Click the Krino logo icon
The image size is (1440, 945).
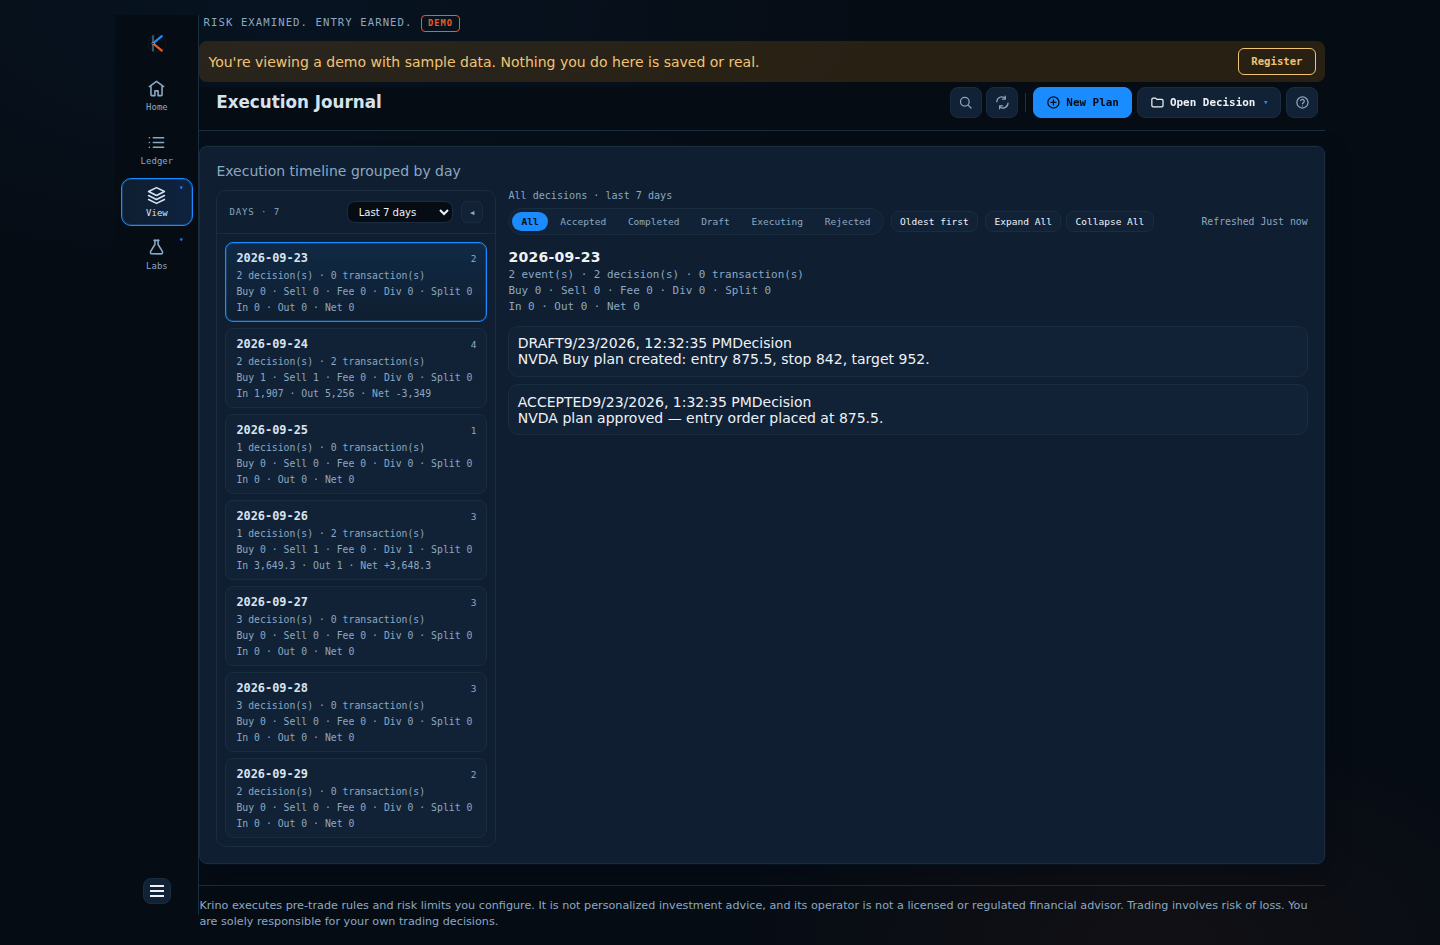157,43
